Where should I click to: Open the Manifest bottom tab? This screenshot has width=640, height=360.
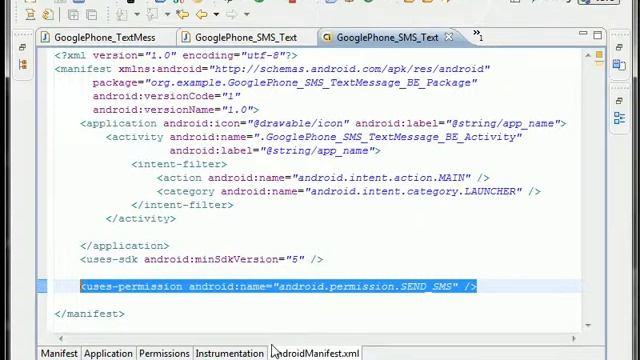click(x=59, y=353)
